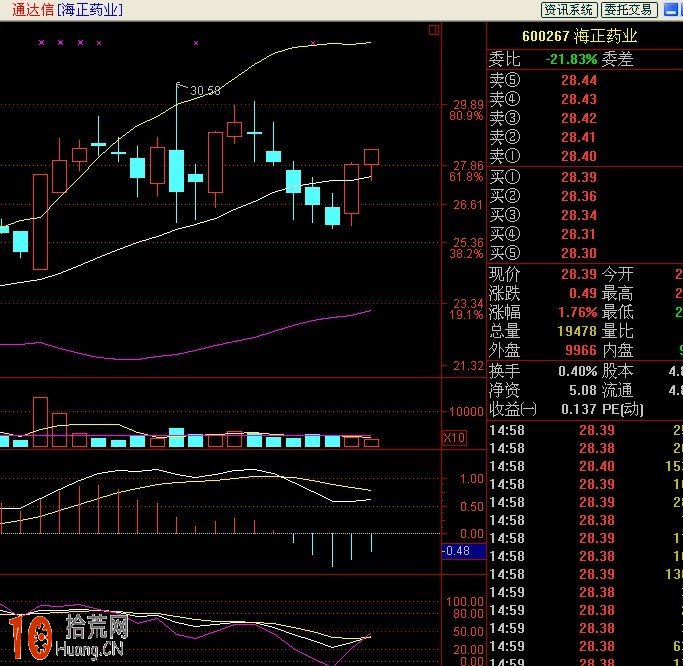Image resolution: width=683 pixels, height=666 pixels.
Task: Click the stock header 600267 海正药业
Action: [x=579, y=36]
